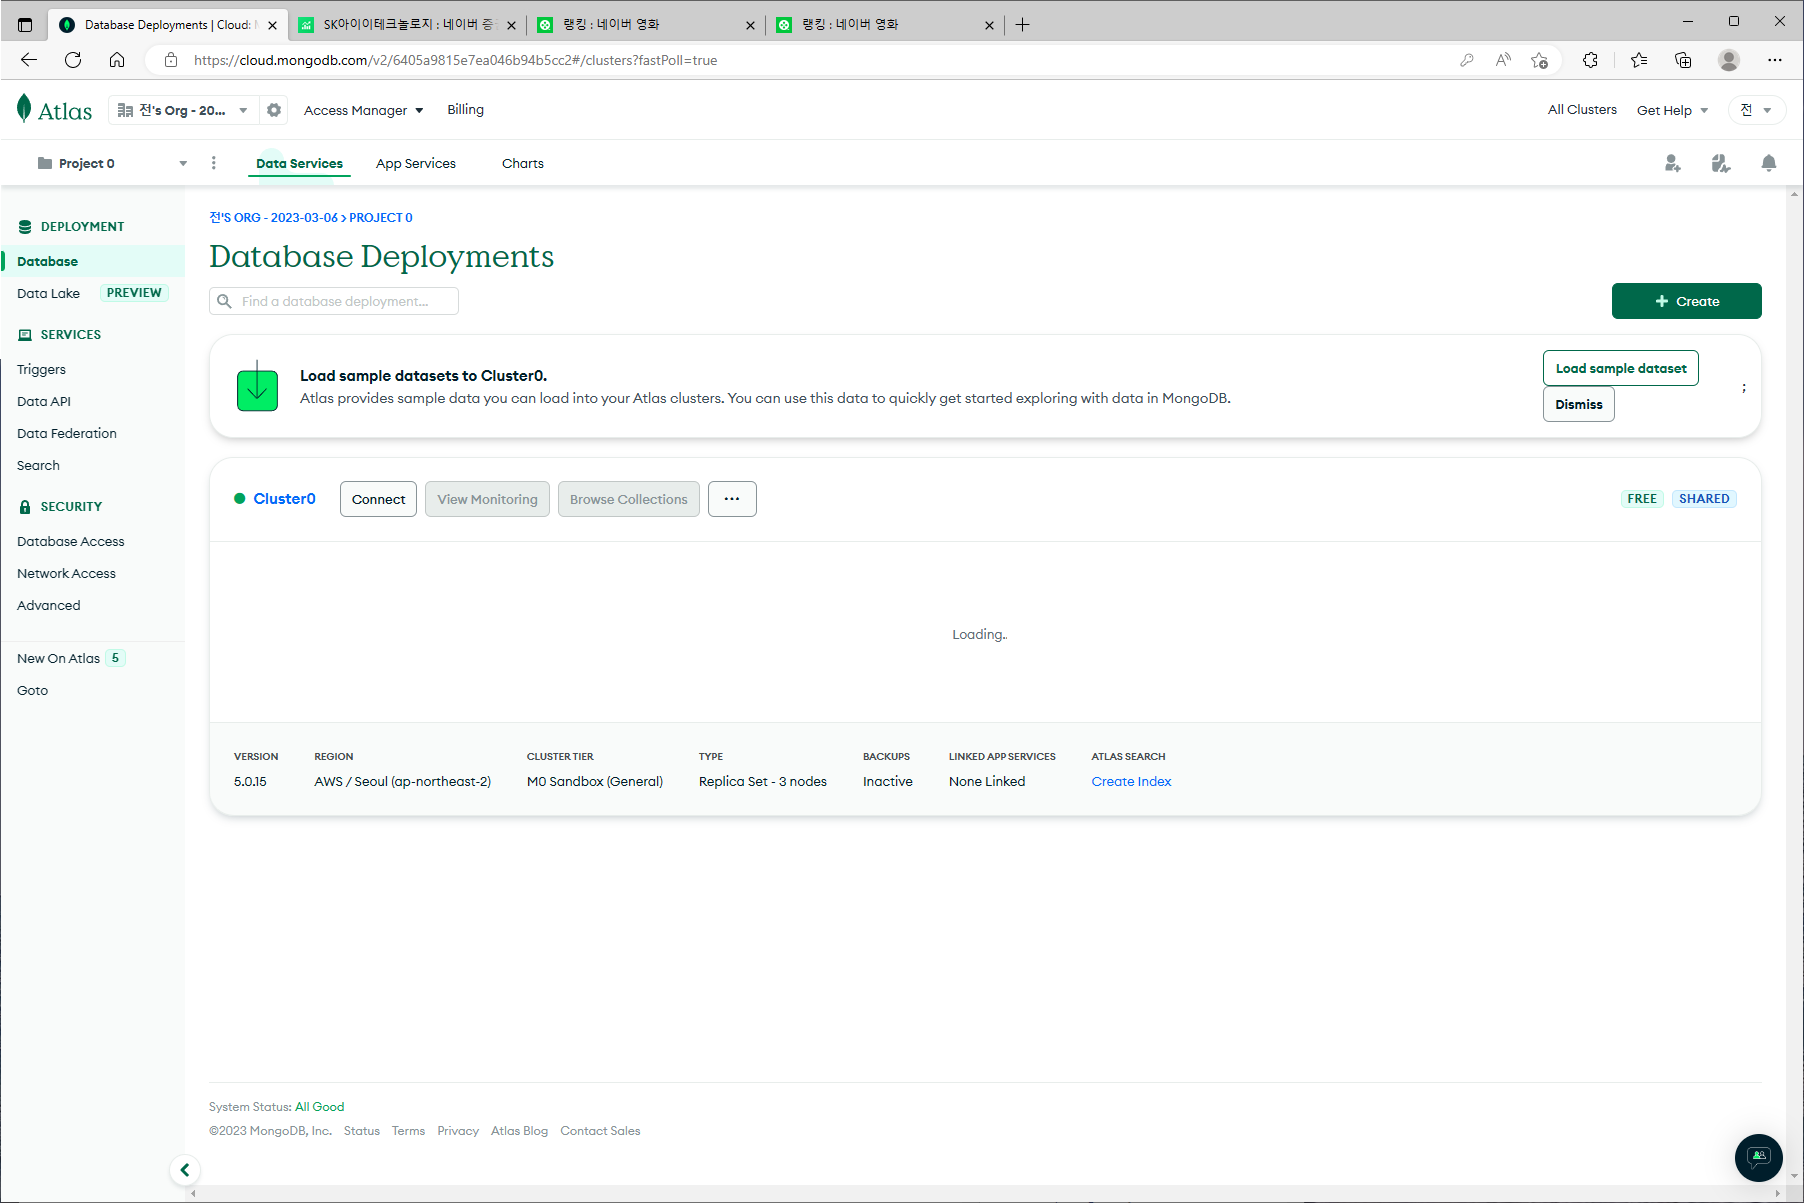Open tab actions menu icon
1804x1203 pixels.
click(25, 24)
